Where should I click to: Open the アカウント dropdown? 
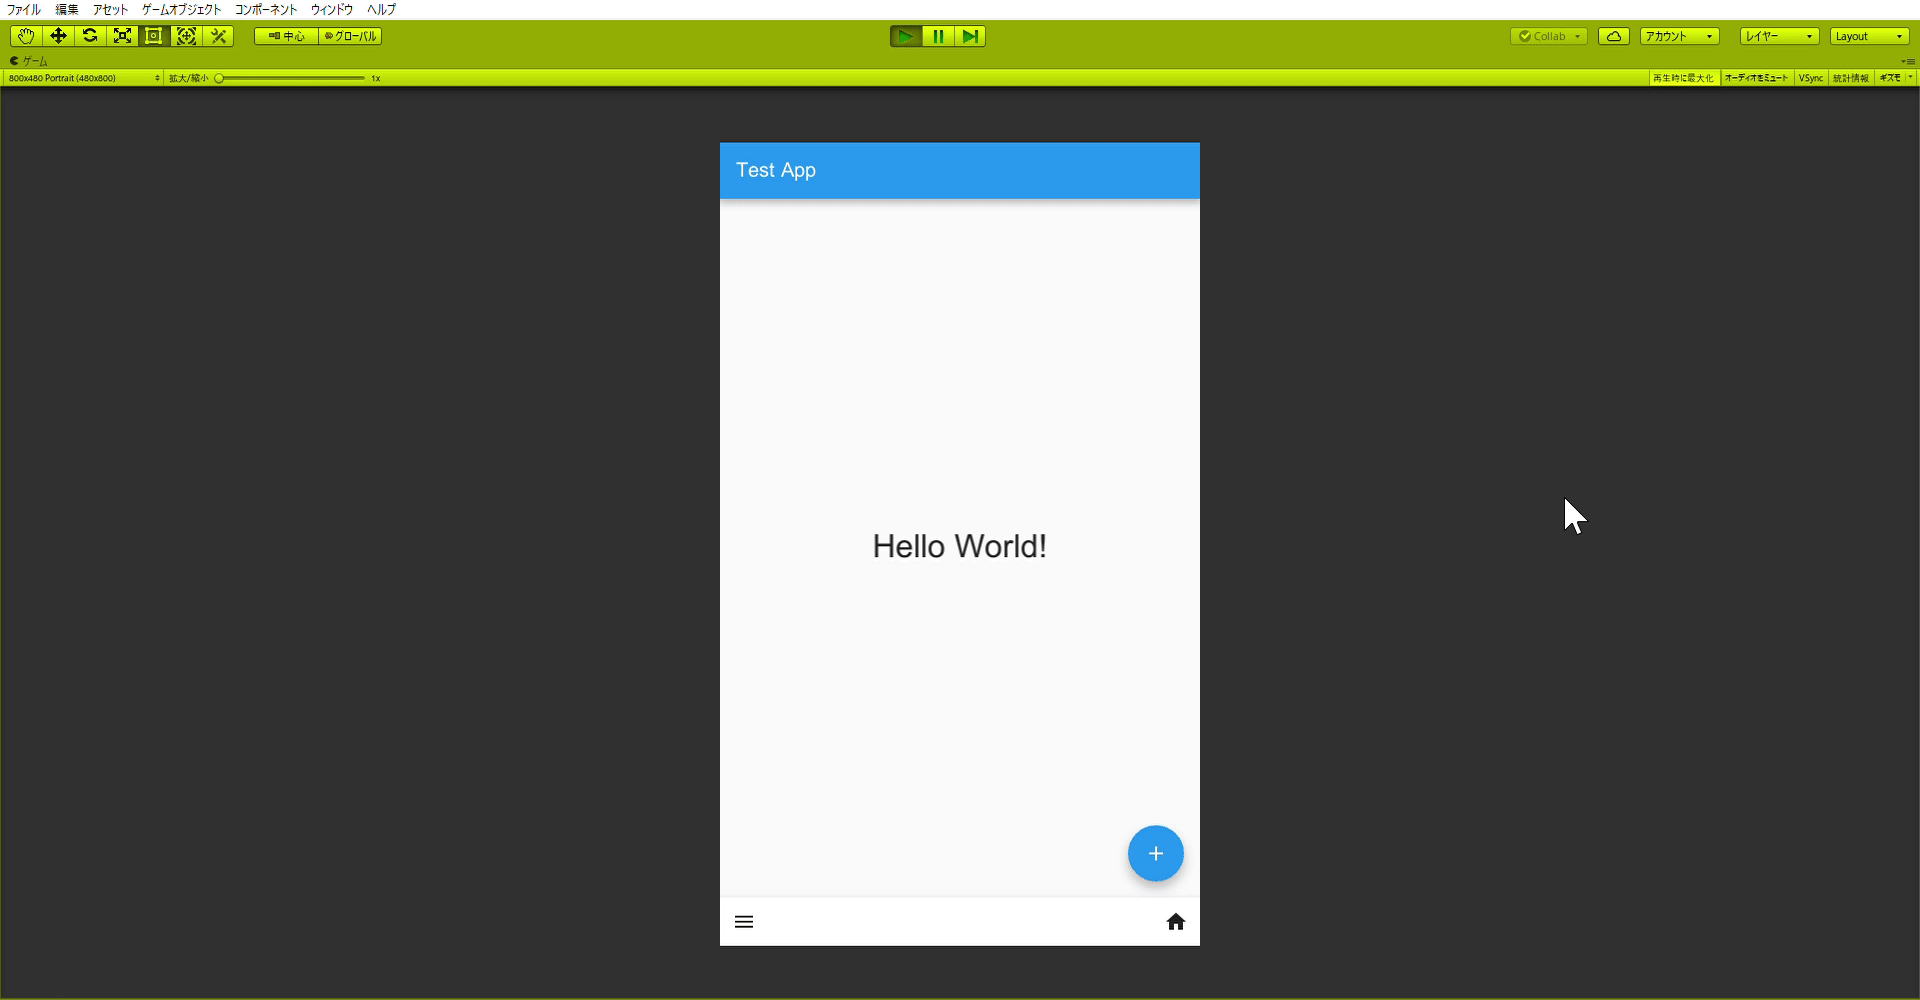coord(1679,36)
